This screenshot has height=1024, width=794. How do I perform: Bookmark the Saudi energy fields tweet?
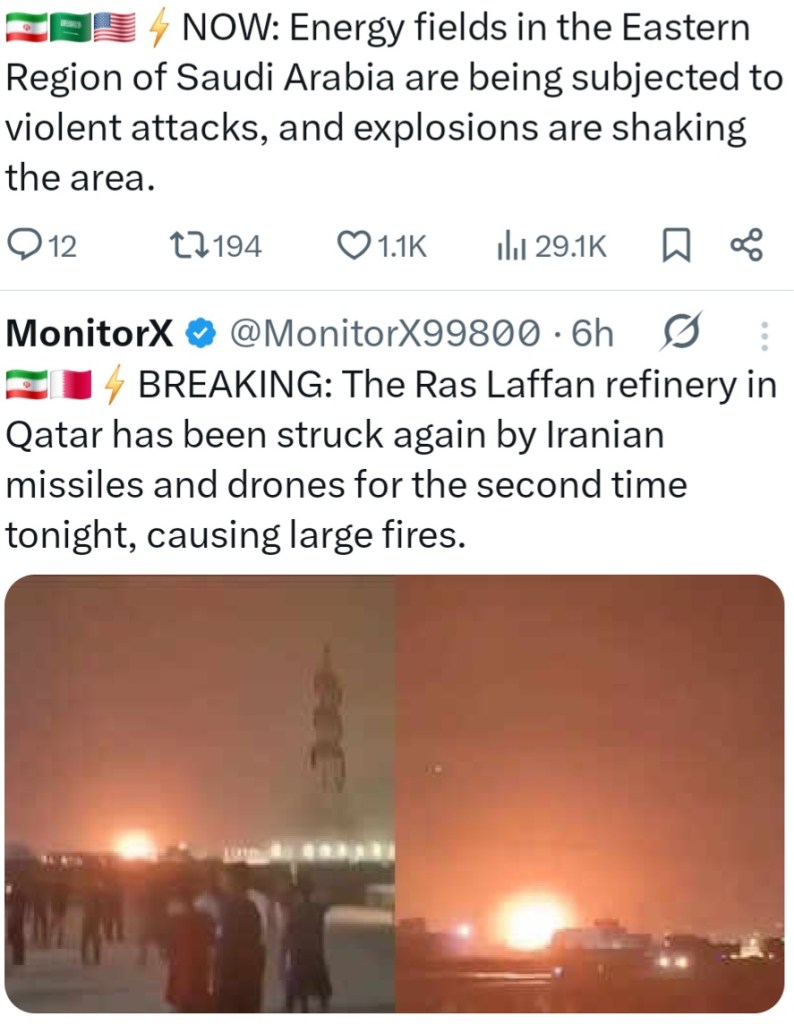677,245
